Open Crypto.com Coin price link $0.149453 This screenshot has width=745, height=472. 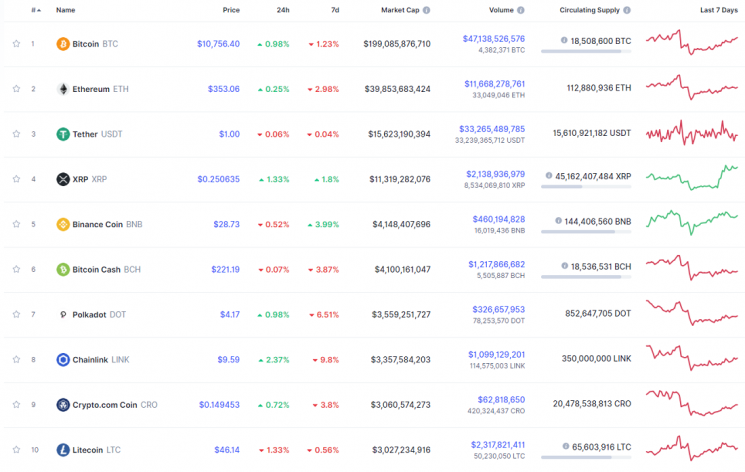click(x=219, y=405)
